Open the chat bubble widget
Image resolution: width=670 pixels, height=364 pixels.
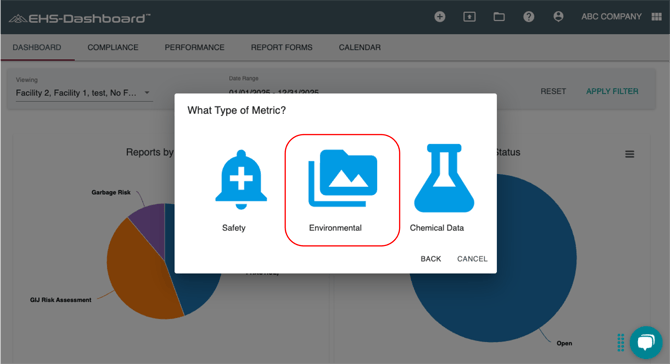coord(646,342)
